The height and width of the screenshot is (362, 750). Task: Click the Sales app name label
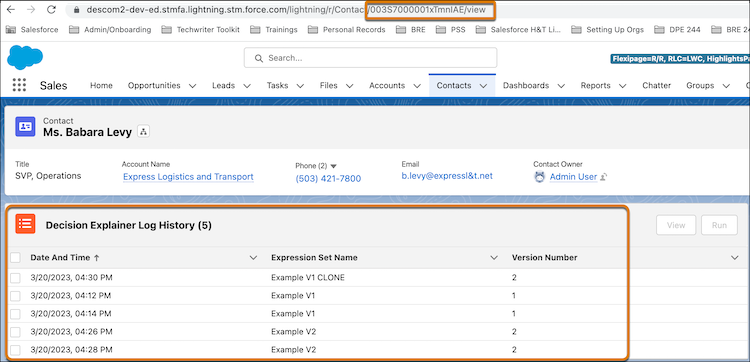pyautogui.click(x=54, y=86)
